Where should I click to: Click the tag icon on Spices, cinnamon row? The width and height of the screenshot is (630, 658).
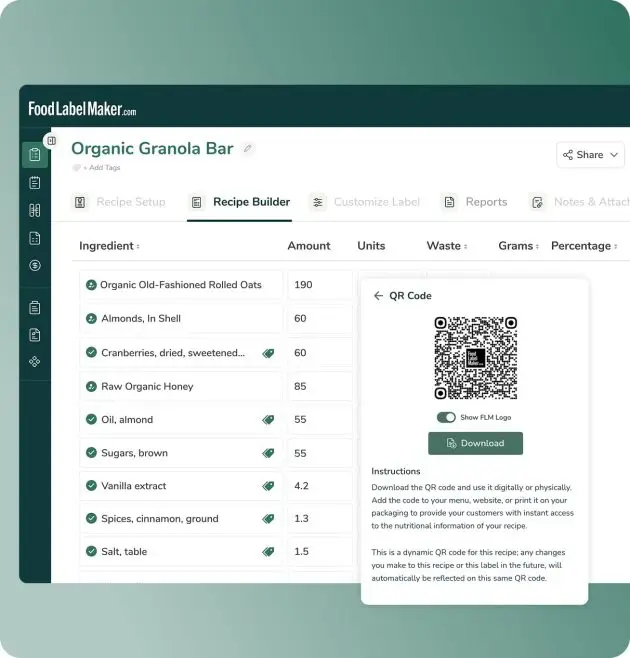point(268,519)
